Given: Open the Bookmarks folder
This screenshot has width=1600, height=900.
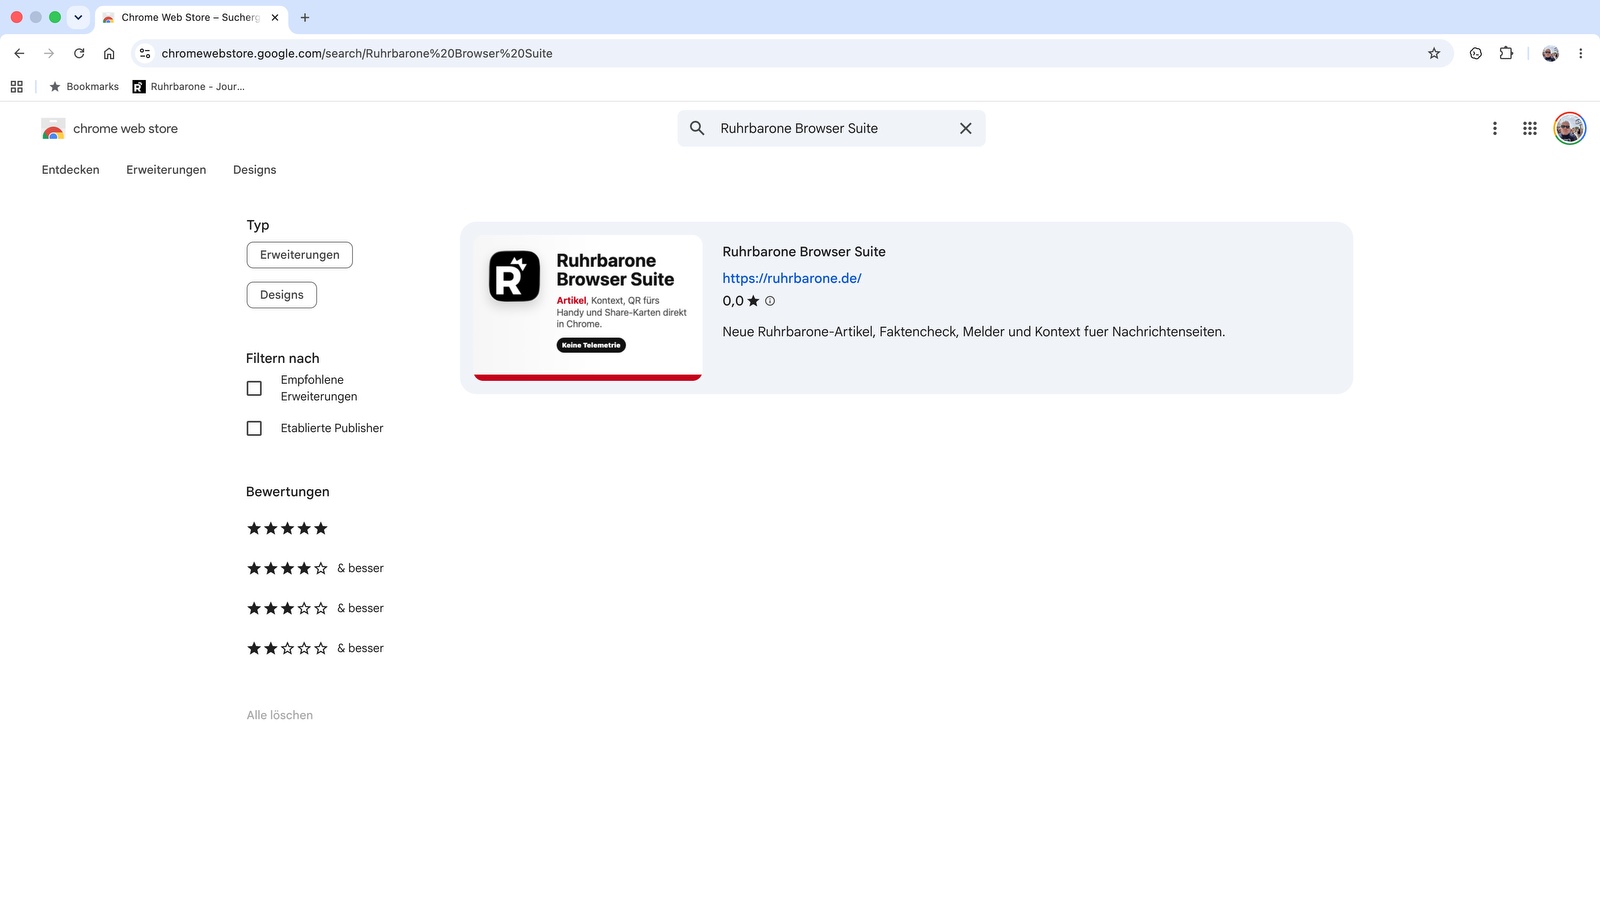Looking at the screenshot, I should [84, 87].
